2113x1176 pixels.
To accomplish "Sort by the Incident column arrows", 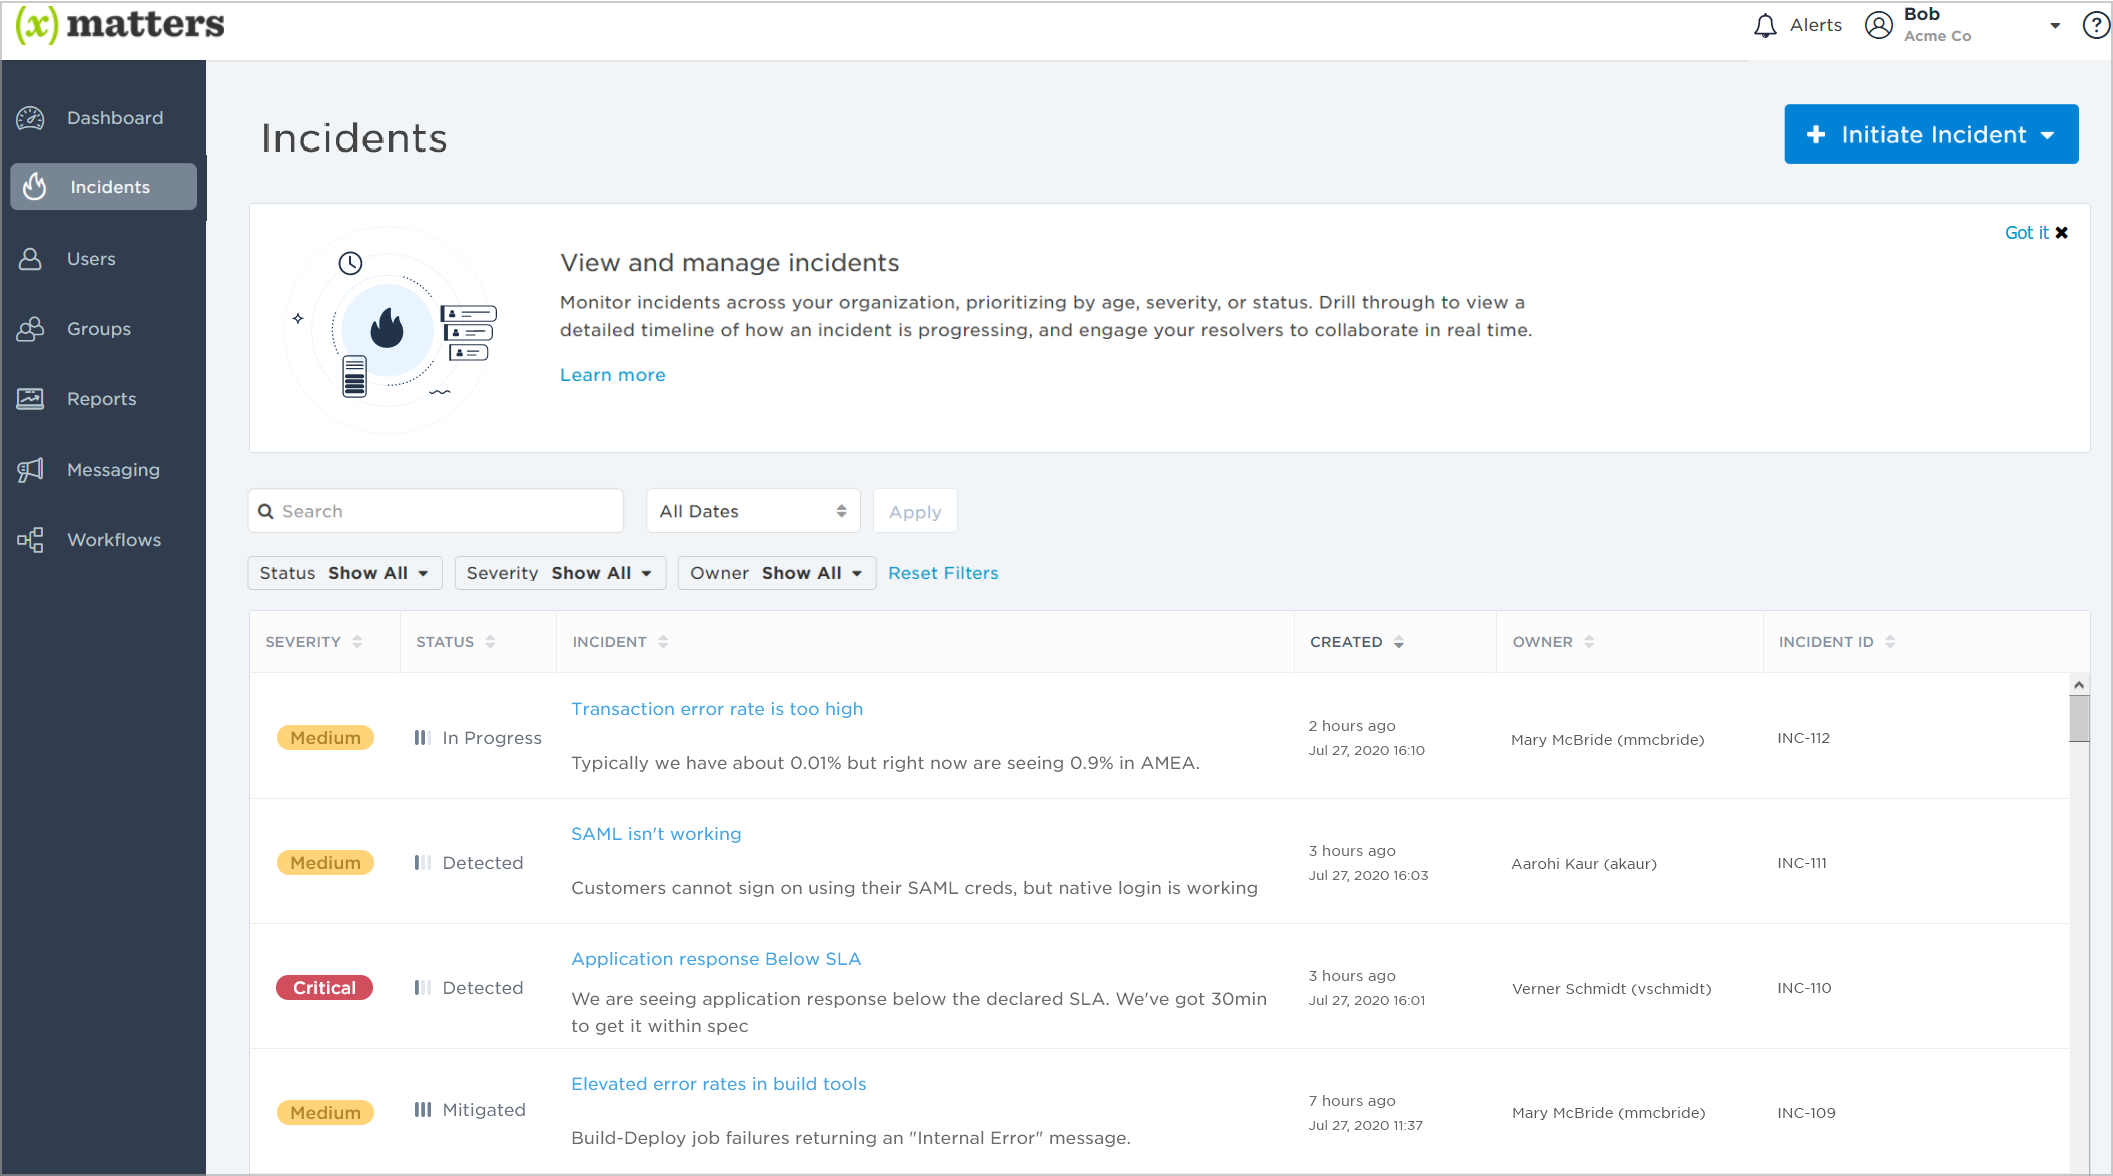I will pos(663,642).
